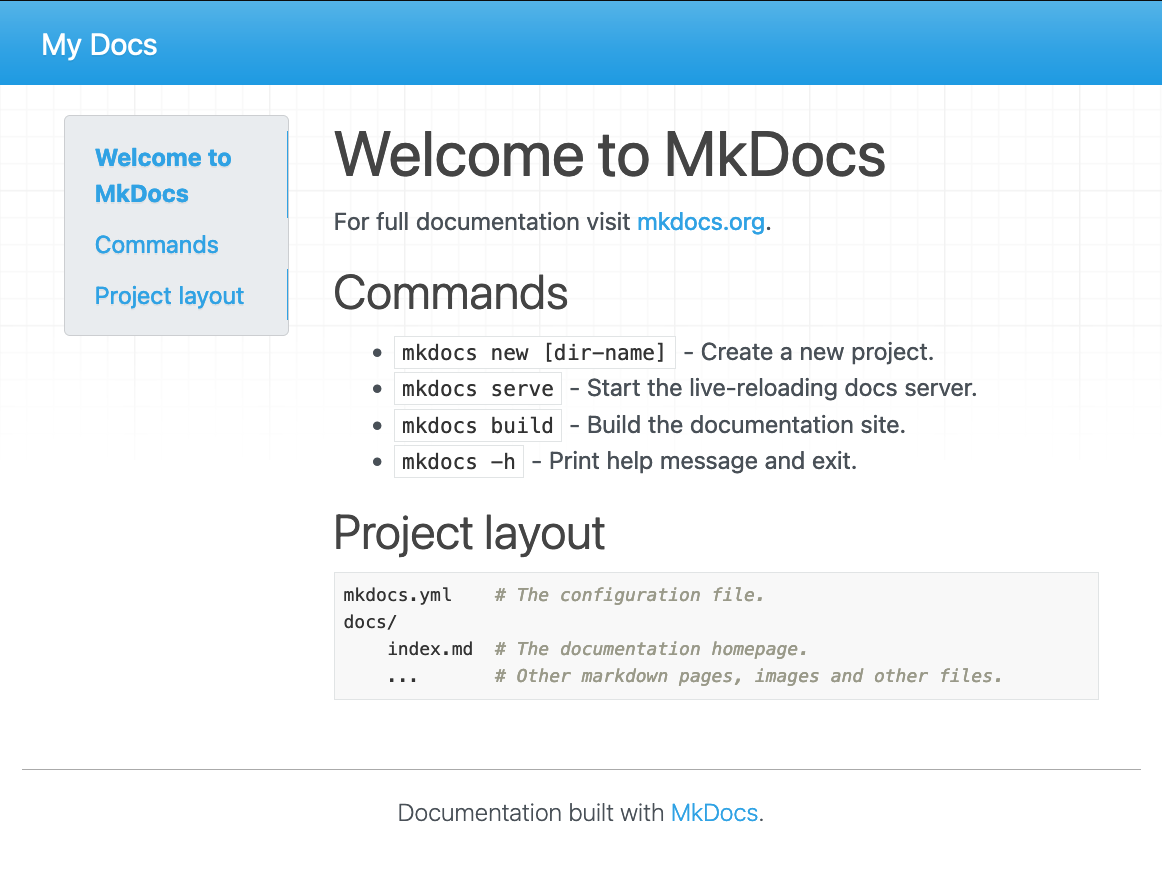Click the Welcome to MkDocs heading
The height and width of the screenshot is (871, 1162).
[610, 156]
